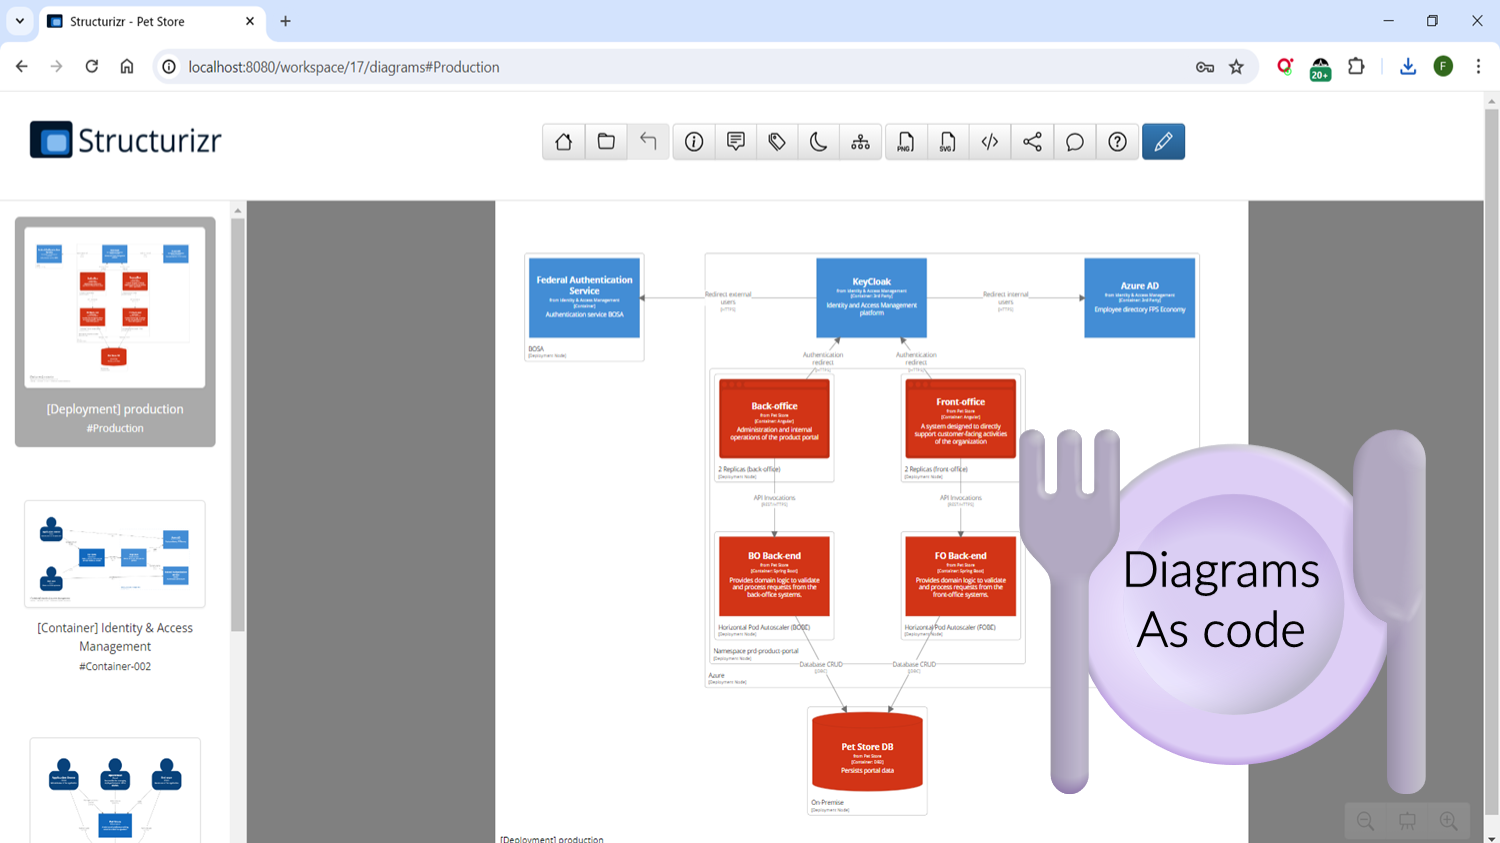Select the [Deployment] production diagram thumbnail
1500x843 pixels.
click(114, 307)
